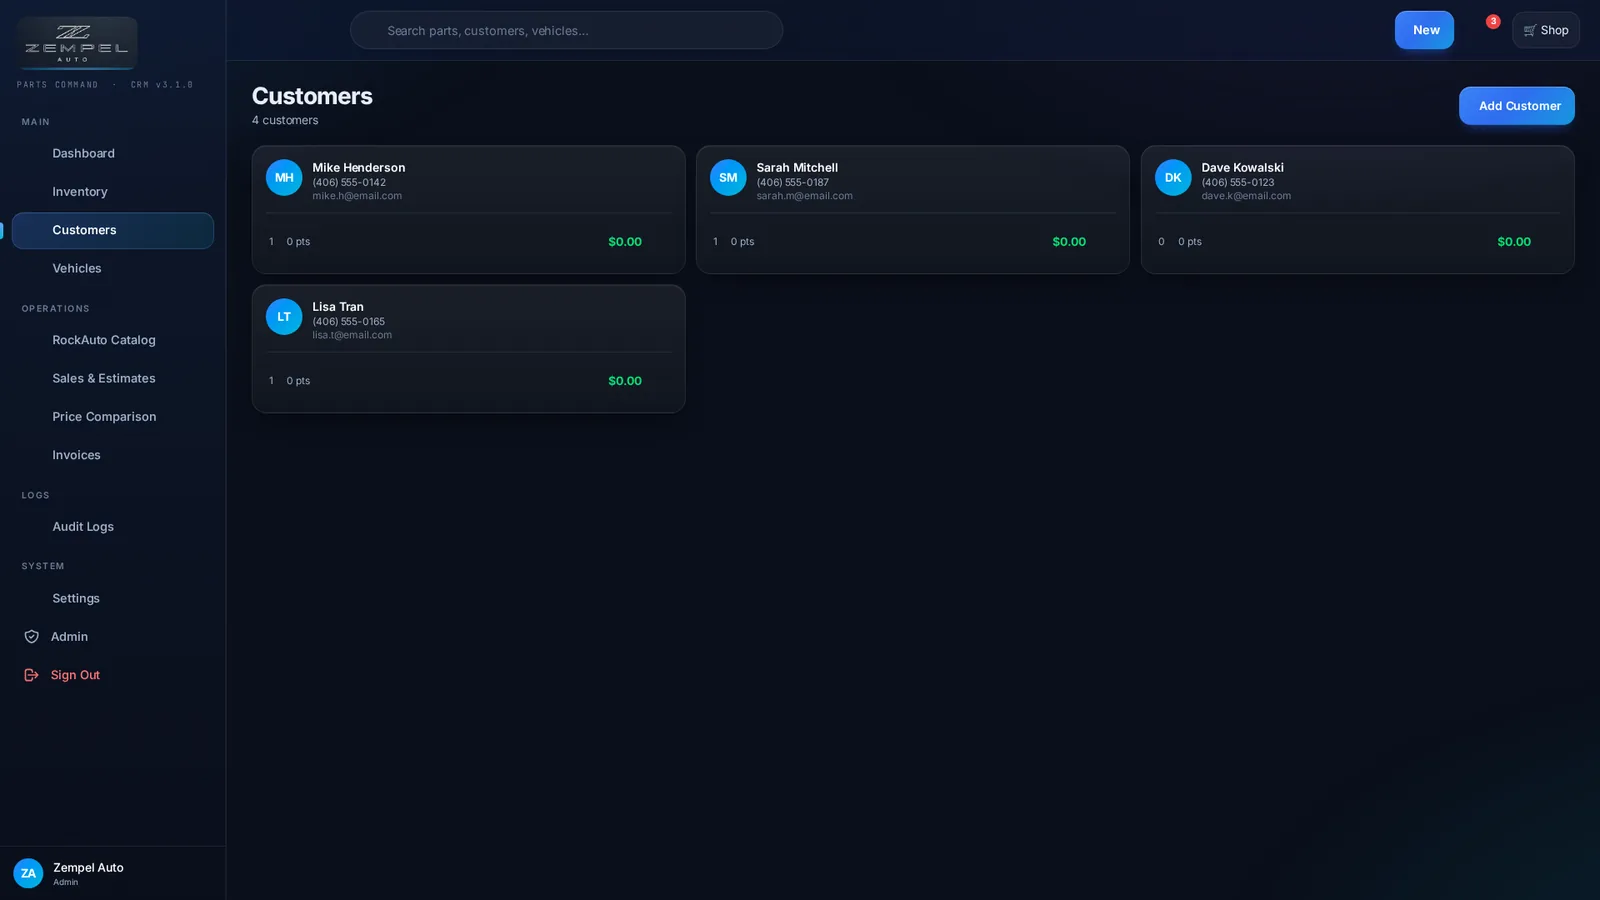Open Dave Kowalski's customer name
The image size is (1600, 900).
point(1242,167)
